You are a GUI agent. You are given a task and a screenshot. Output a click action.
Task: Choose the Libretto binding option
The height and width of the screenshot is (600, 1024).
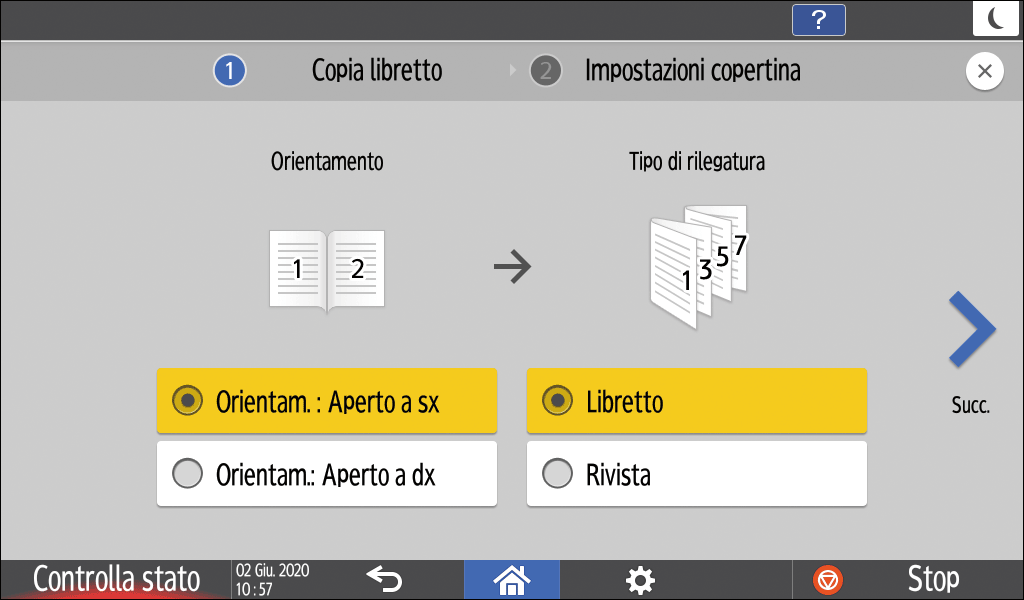(696, 401)
